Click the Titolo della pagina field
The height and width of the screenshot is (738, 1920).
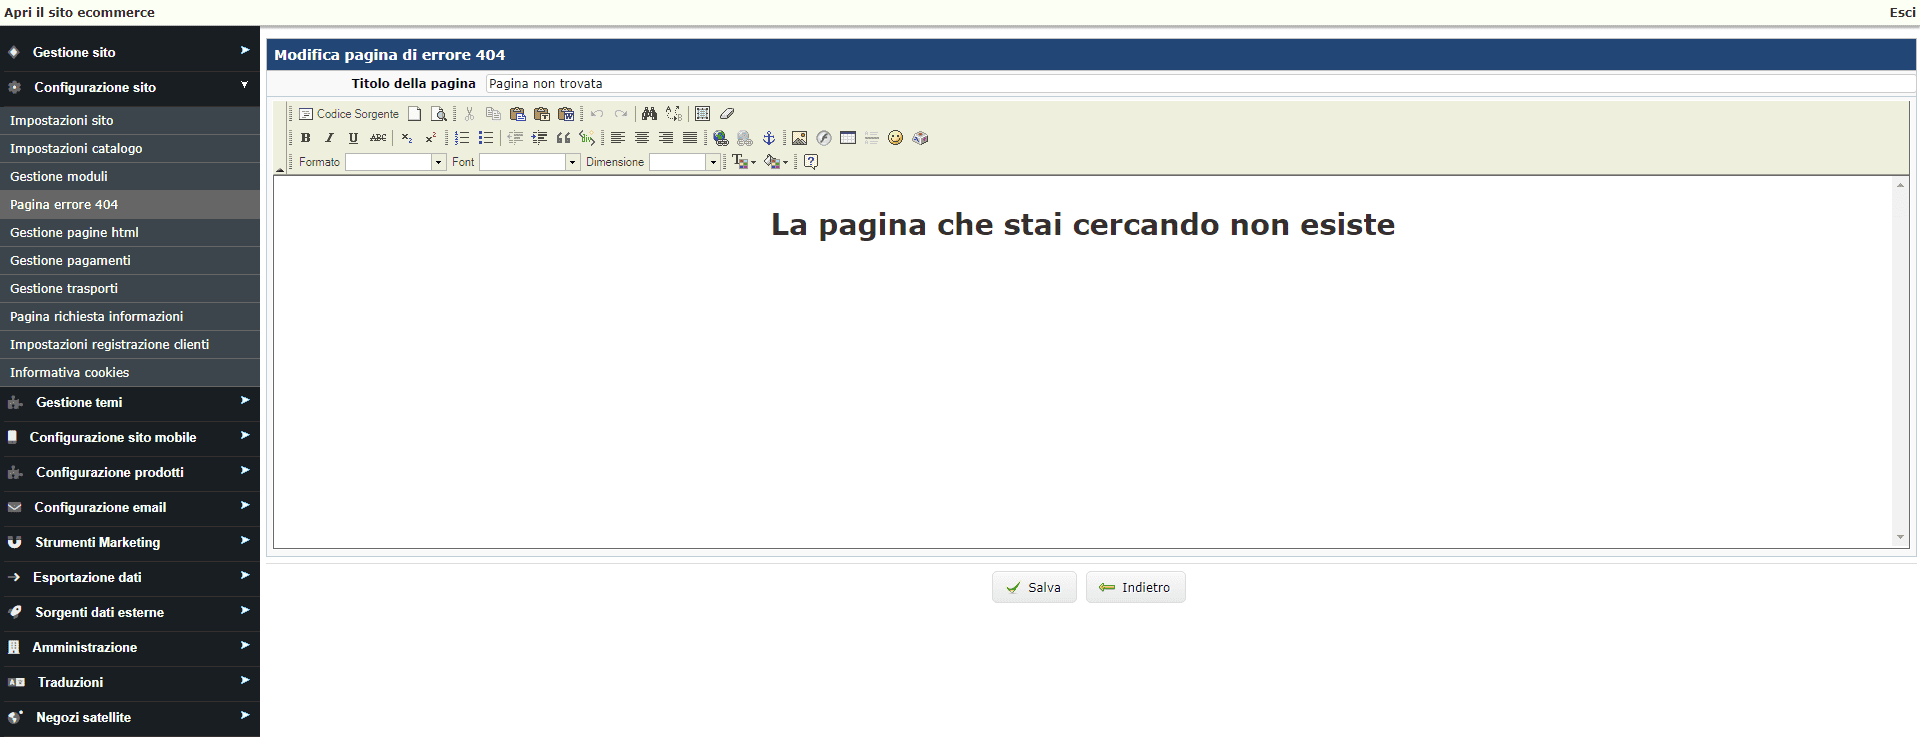[x=1200, y=84]
